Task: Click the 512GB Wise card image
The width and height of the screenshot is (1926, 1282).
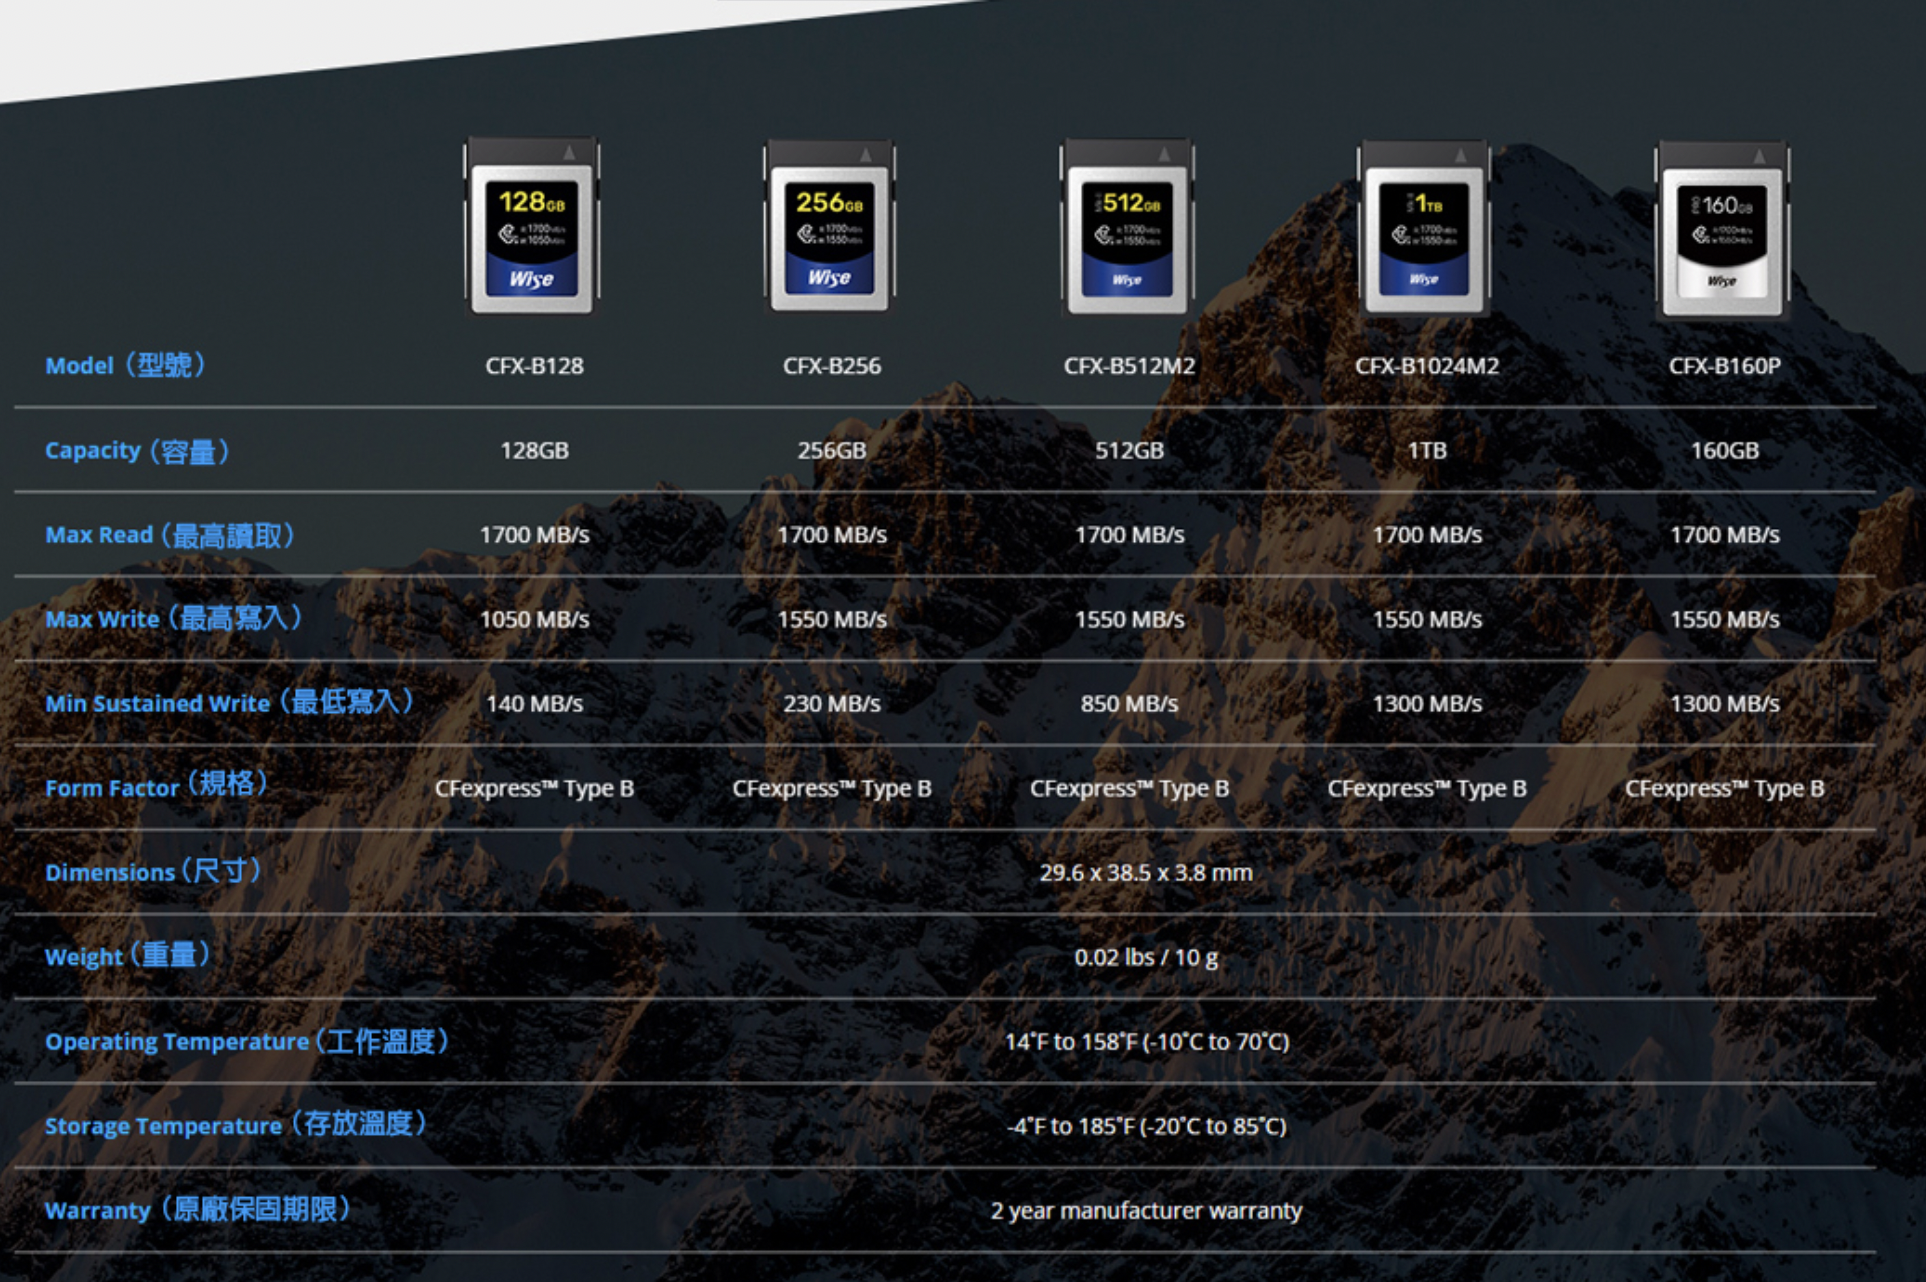Action: tap(1127, 229)
